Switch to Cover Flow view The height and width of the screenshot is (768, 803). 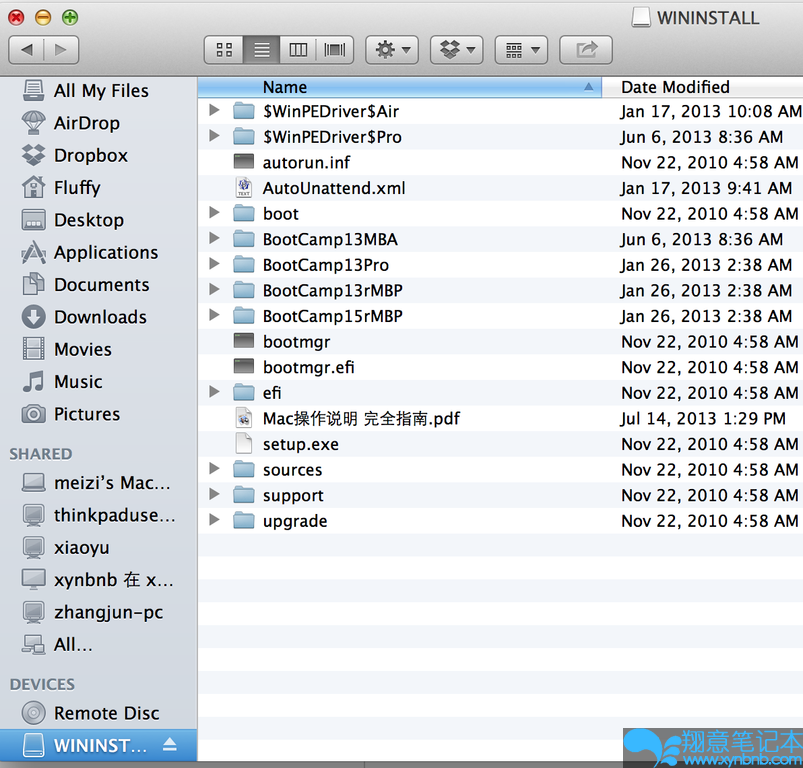335,50
